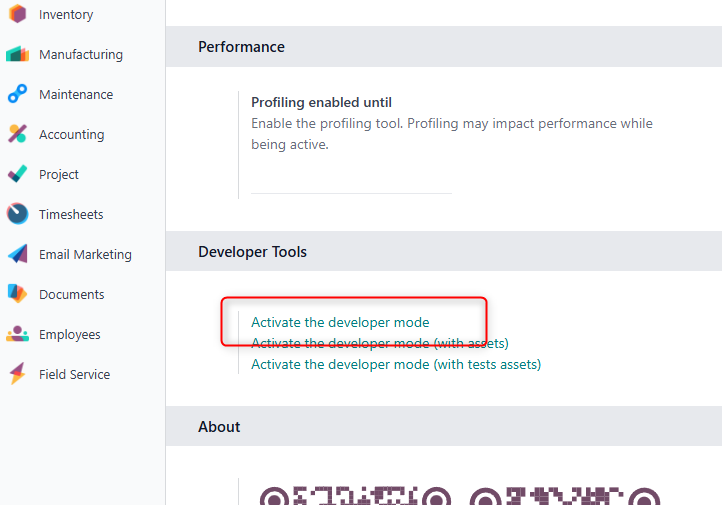Open the Timesheets settings label
This screenshot has width=722, height=505.
coord(71,215)
